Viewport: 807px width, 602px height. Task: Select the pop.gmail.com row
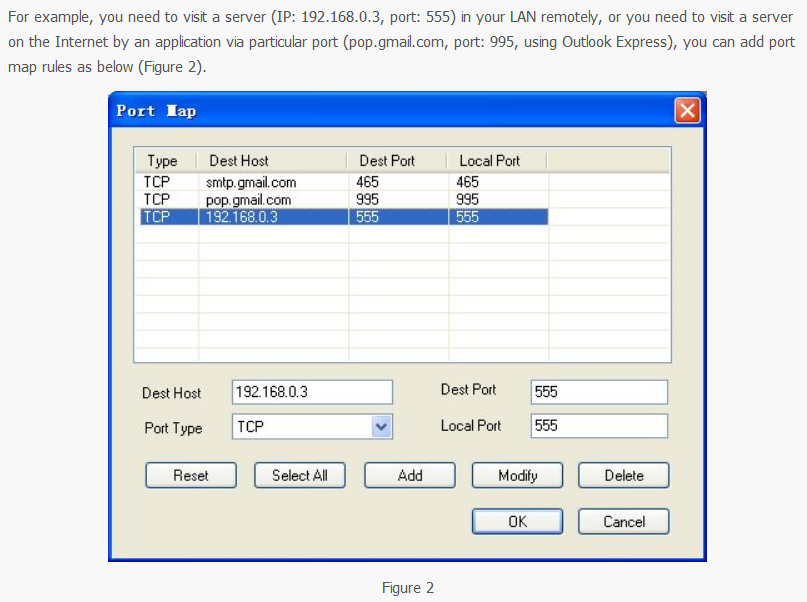(344, 200)
